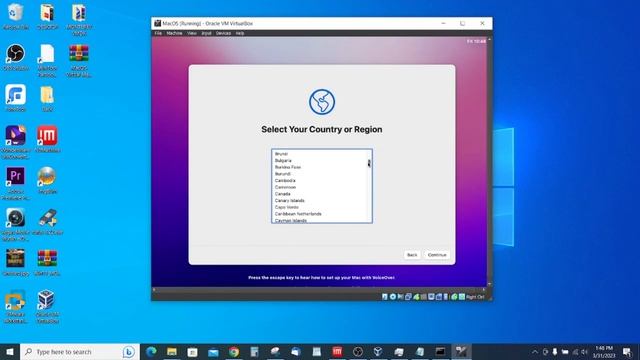Open the notification center icon in the taskbar
Screen dimensions: 640x360
click(x=627, y=352)
